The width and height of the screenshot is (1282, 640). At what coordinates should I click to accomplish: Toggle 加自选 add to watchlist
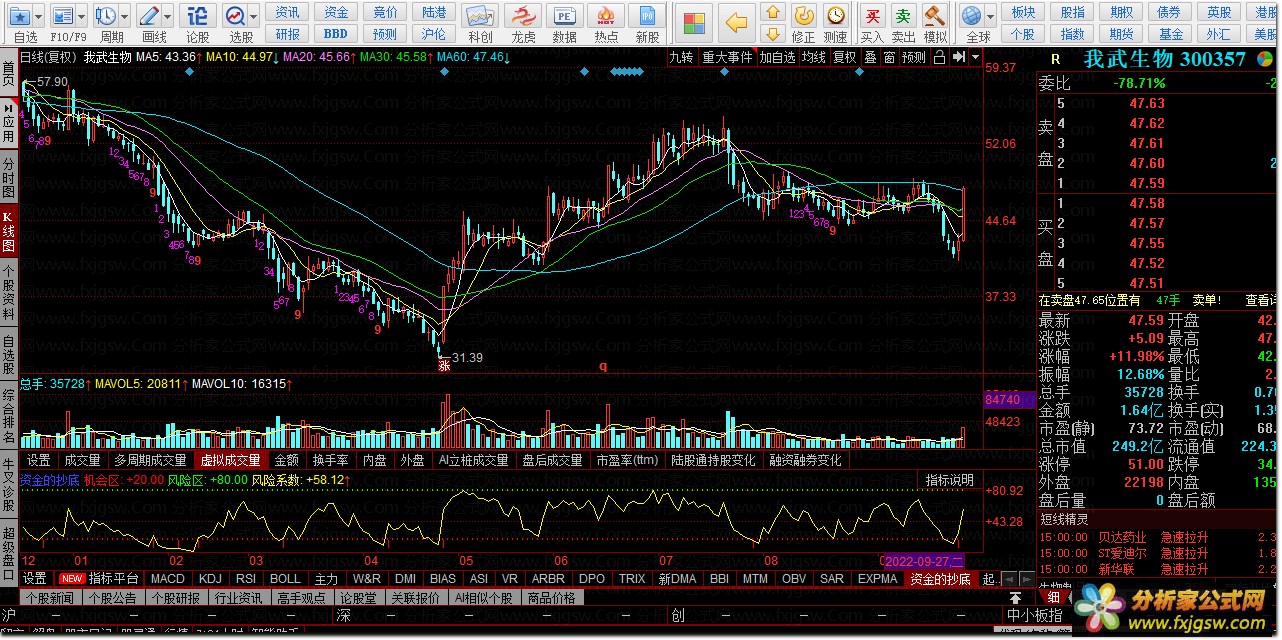click(777, 57)
